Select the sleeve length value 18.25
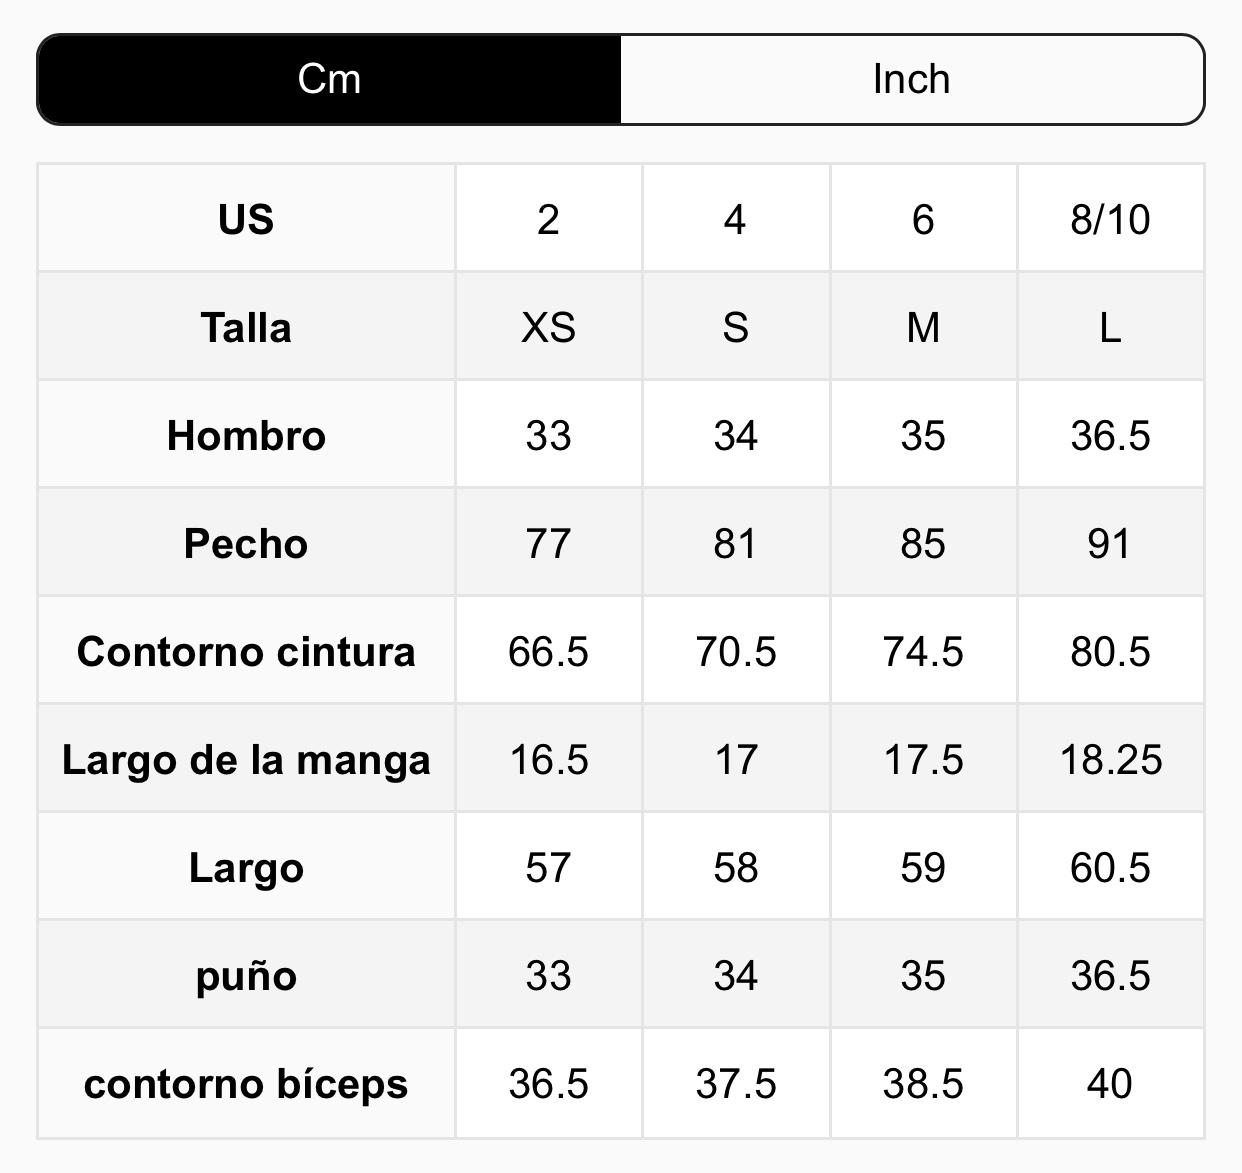 coord(1110,759)
